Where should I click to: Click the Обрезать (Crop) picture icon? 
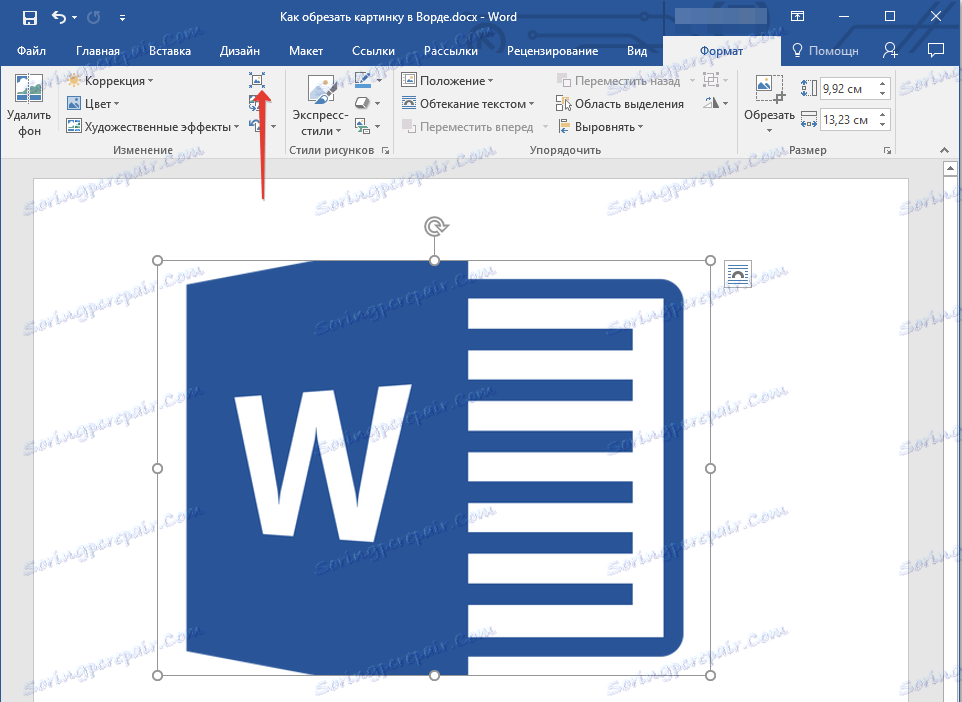[x=768, y=90]
